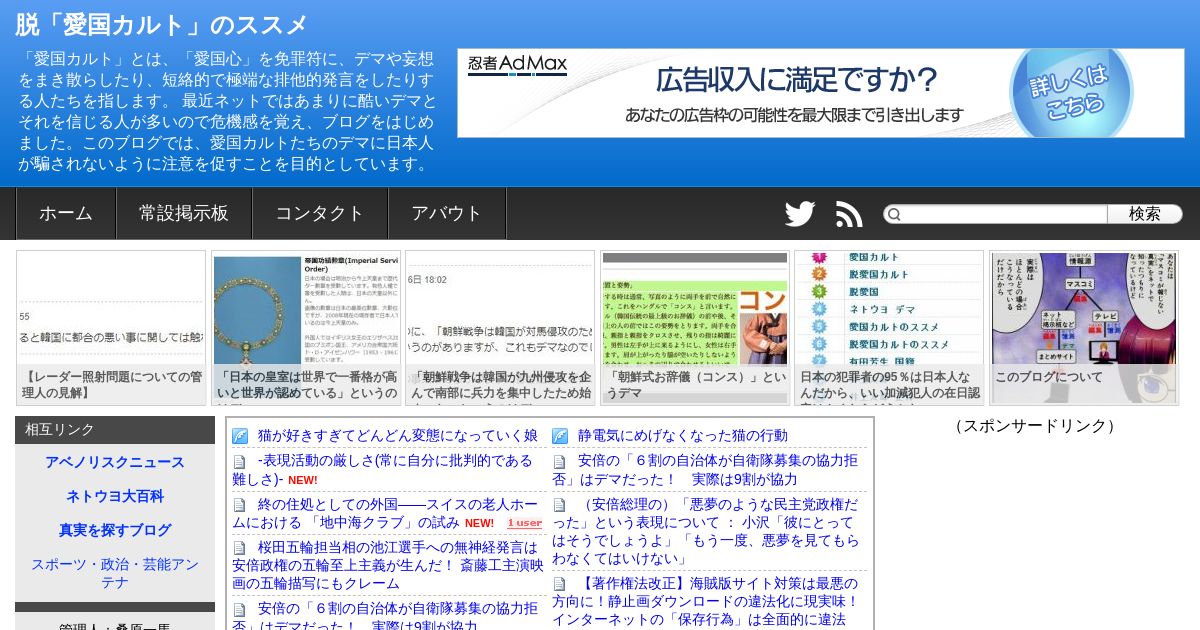Screen dimensions: 1200x630
Task: Open the RSS feed icon
Action: click(x=849, y=214)
